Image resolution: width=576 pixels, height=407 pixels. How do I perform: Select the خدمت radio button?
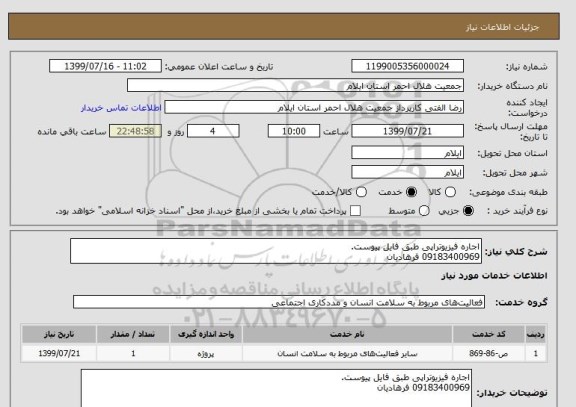click(x=411, y=192)
